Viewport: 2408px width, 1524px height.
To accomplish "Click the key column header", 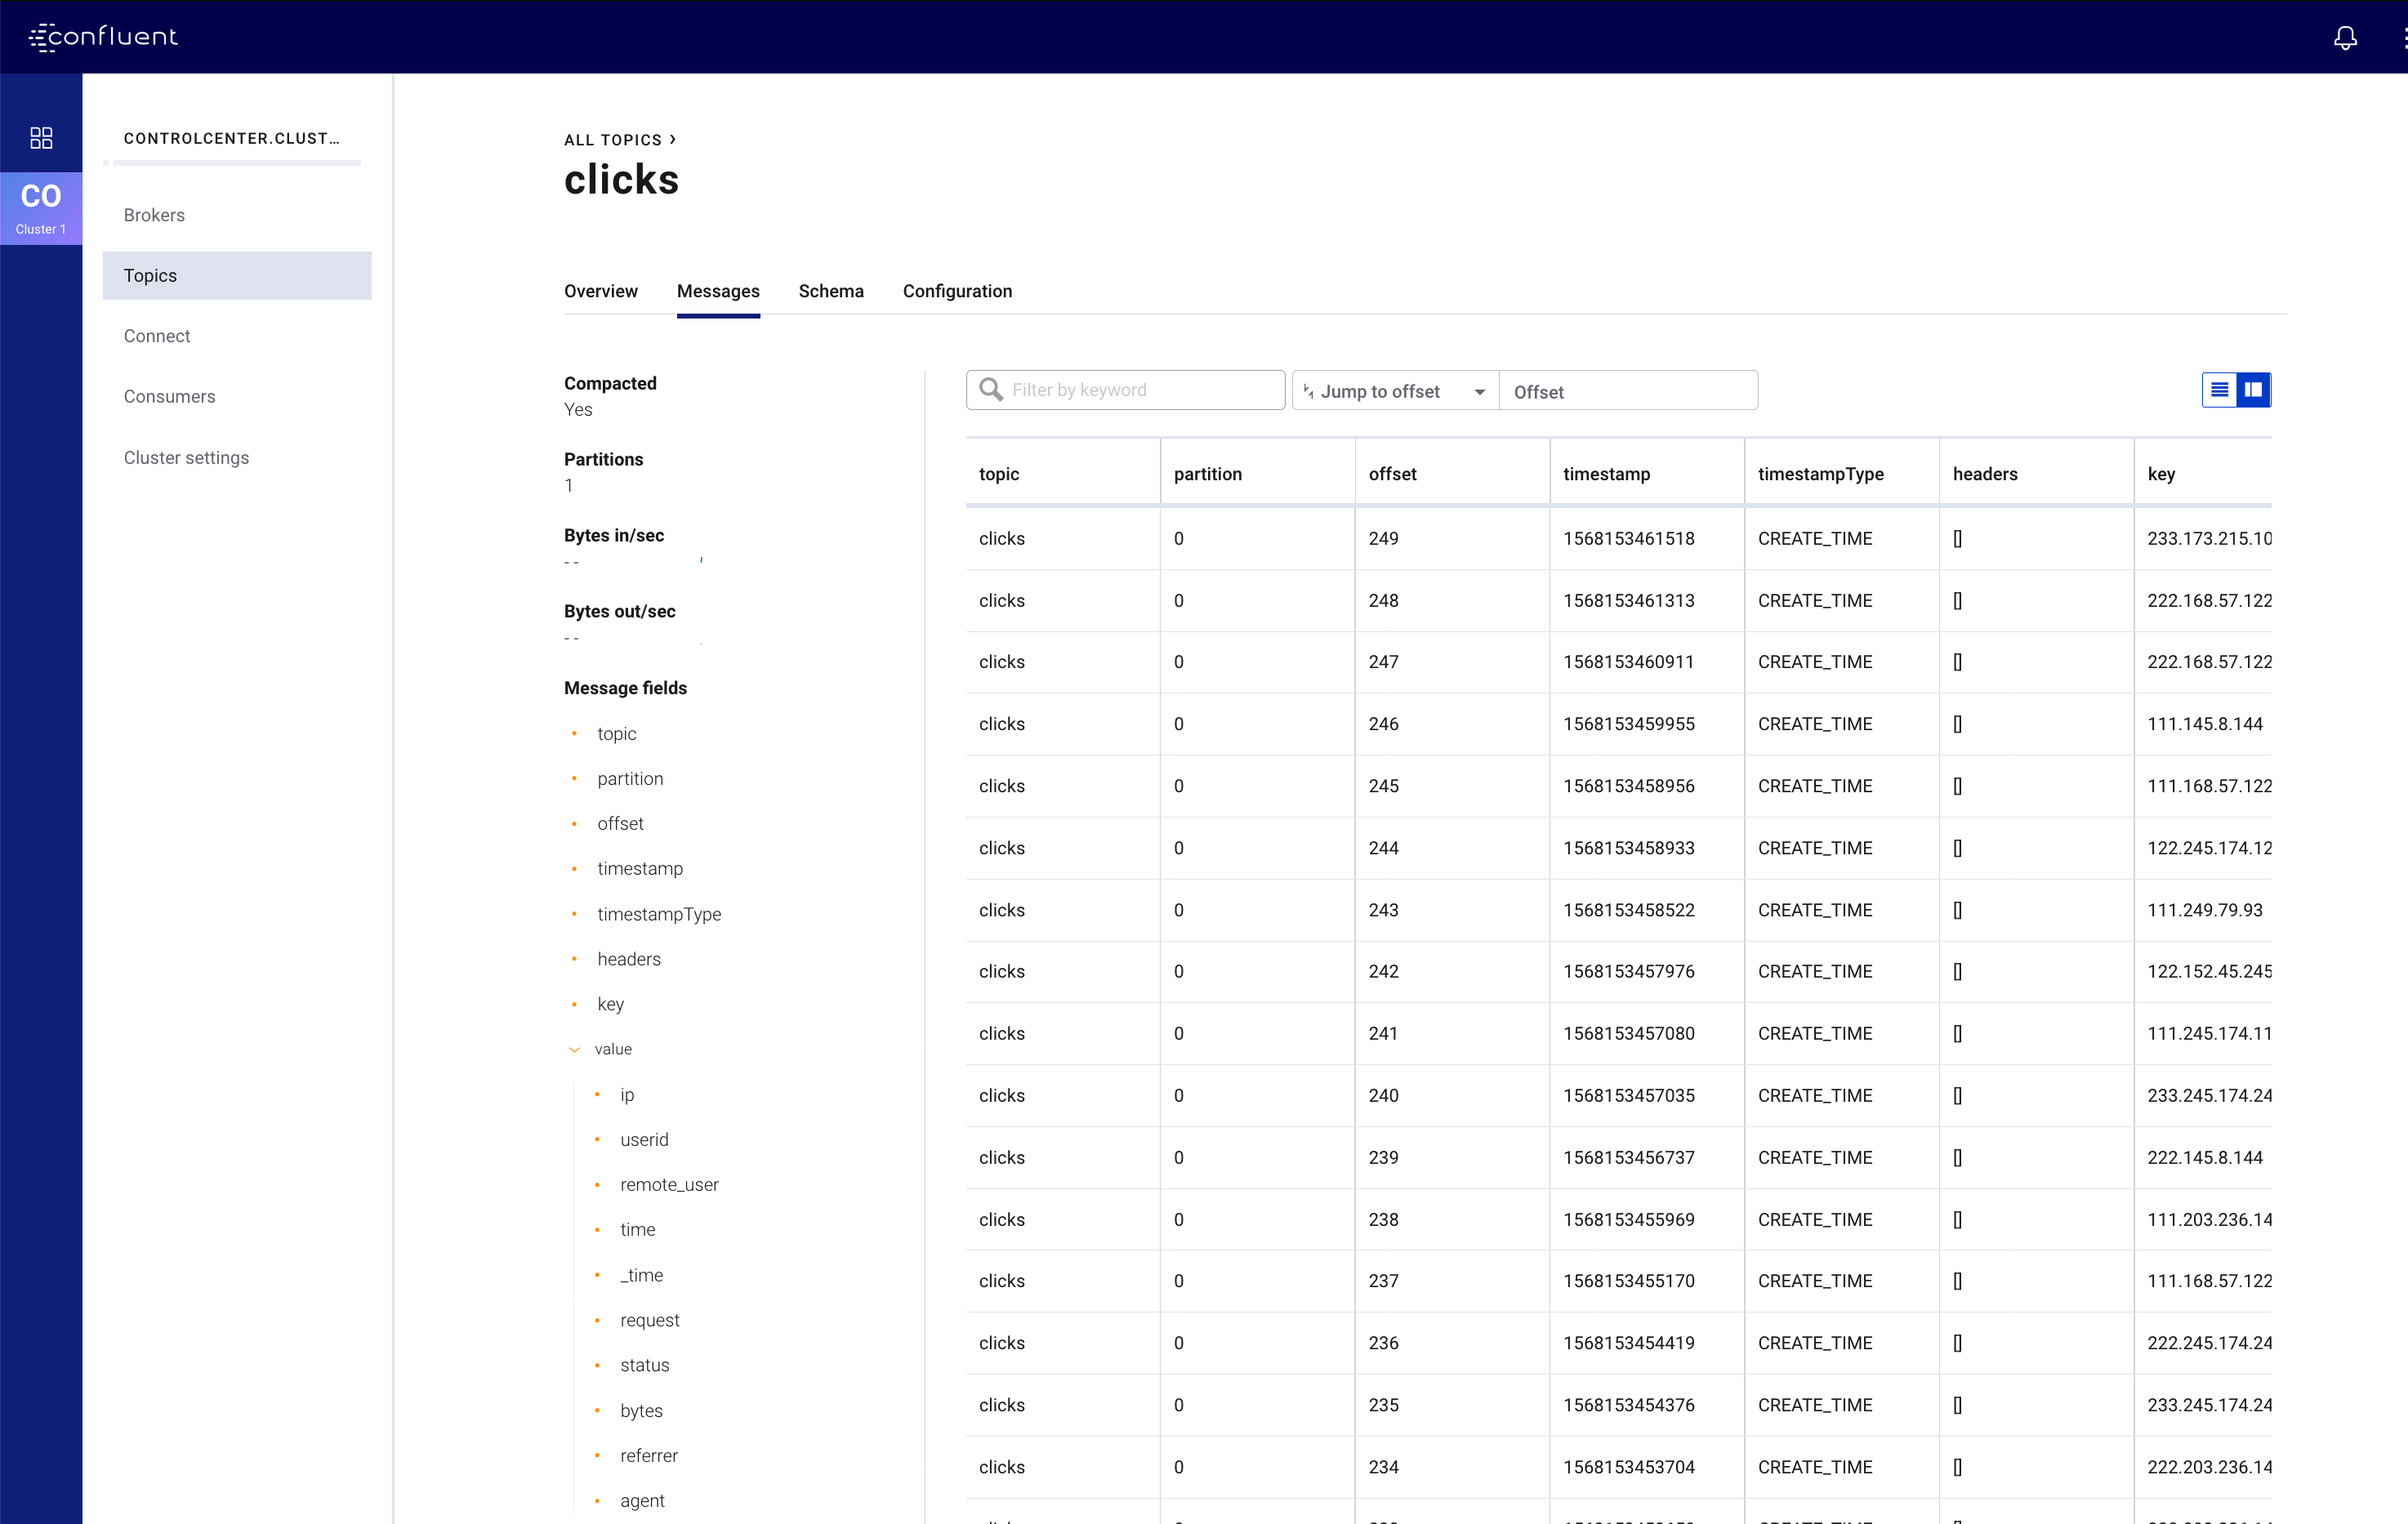I will tap(2161, 474).
